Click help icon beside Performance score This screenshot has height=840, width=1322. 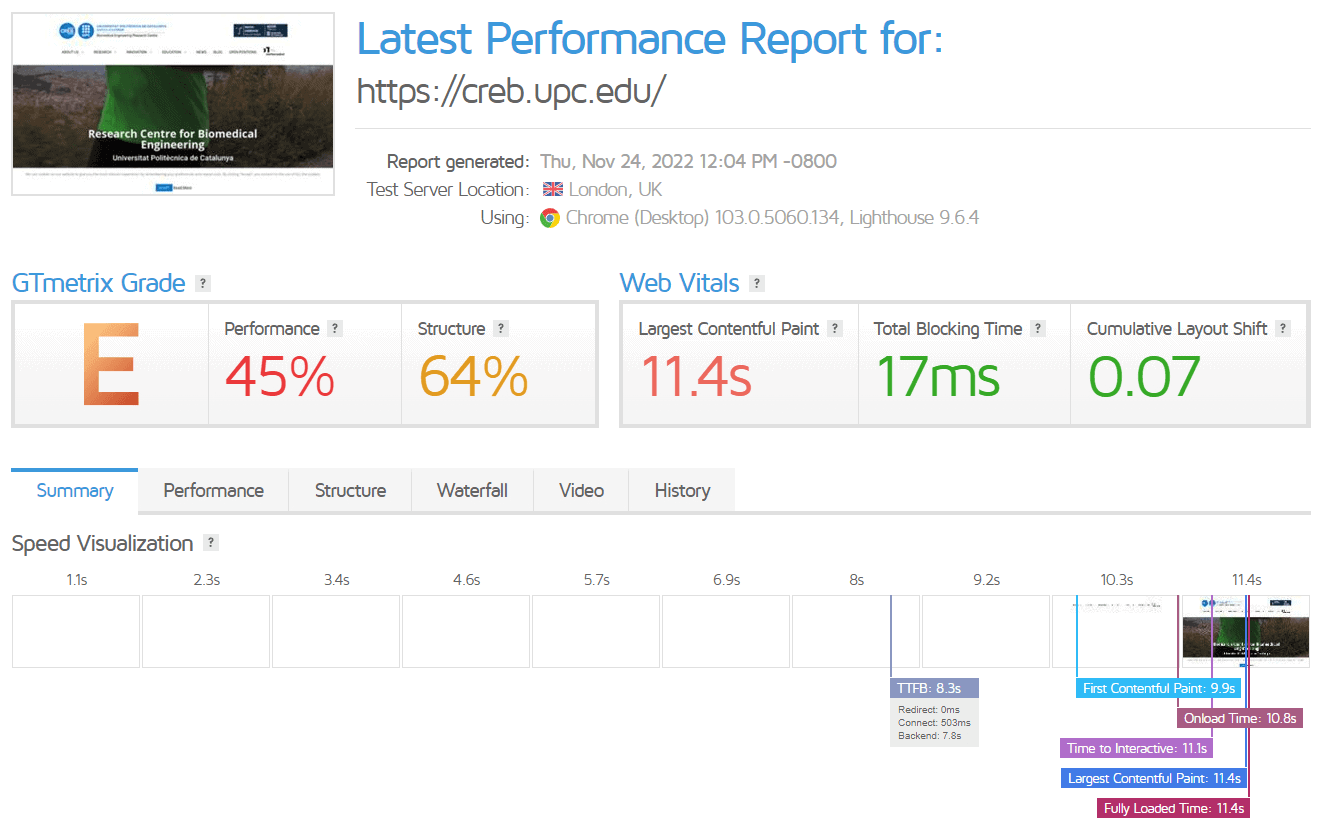(x=335, y=329)
